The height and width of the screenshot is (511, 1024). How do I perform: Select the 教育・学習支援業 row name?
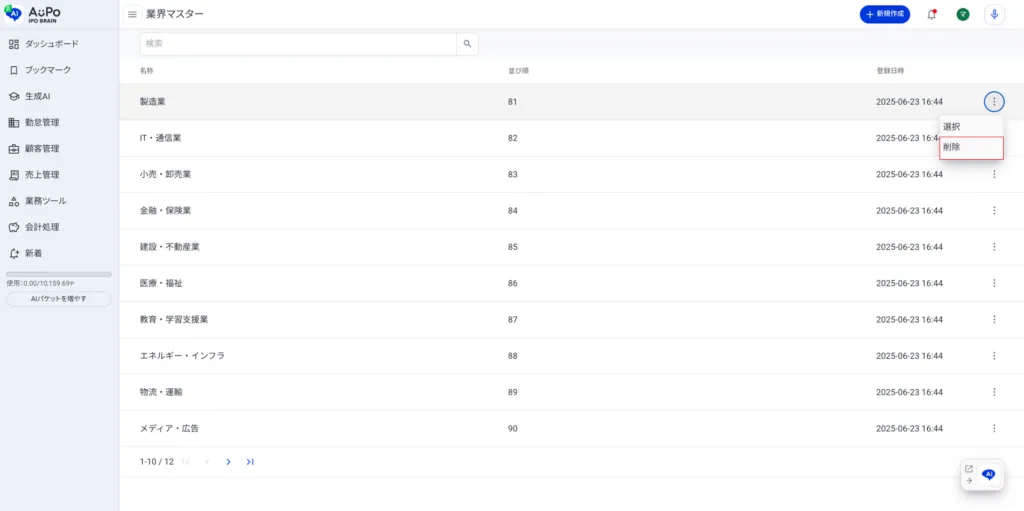(x=174, y=320)
